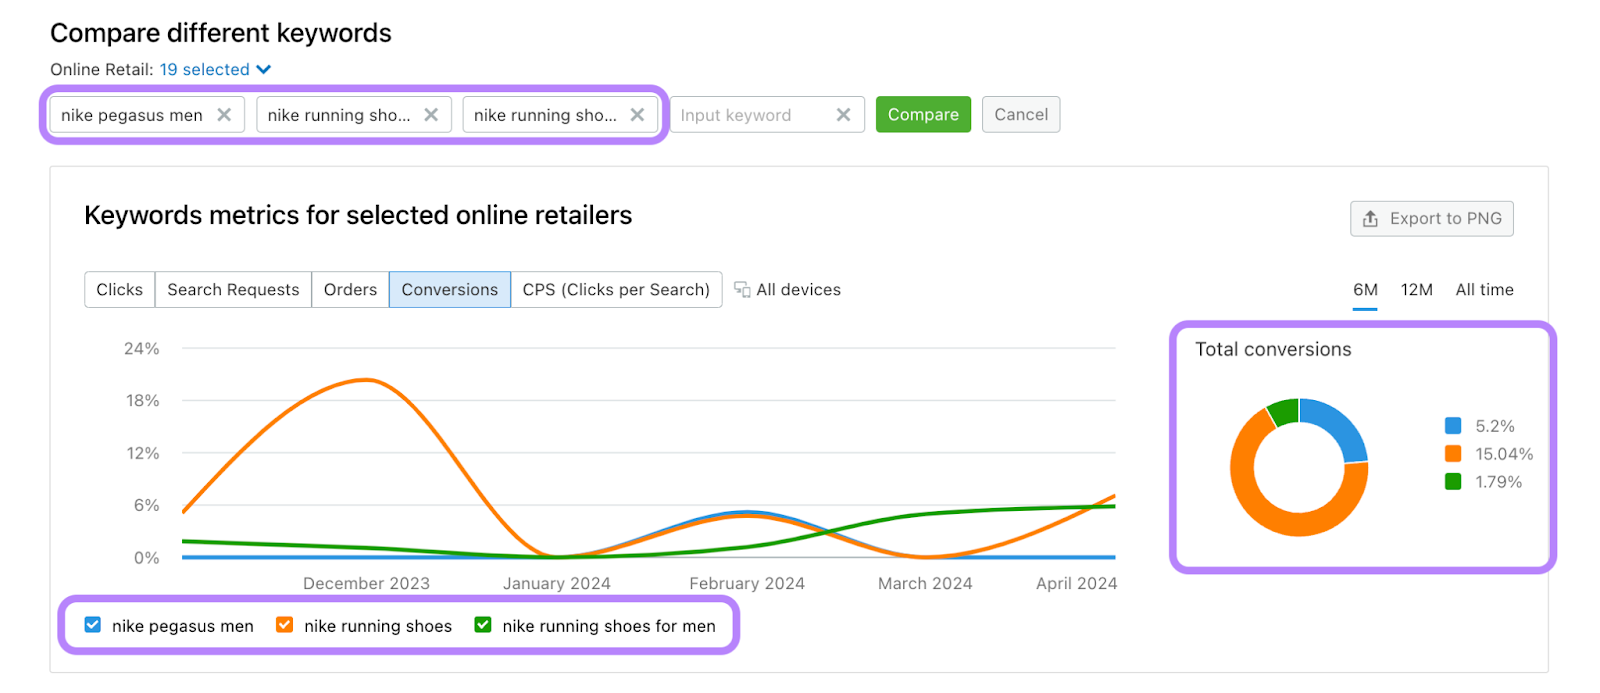Click the Cancel button

coord(1020,115)
